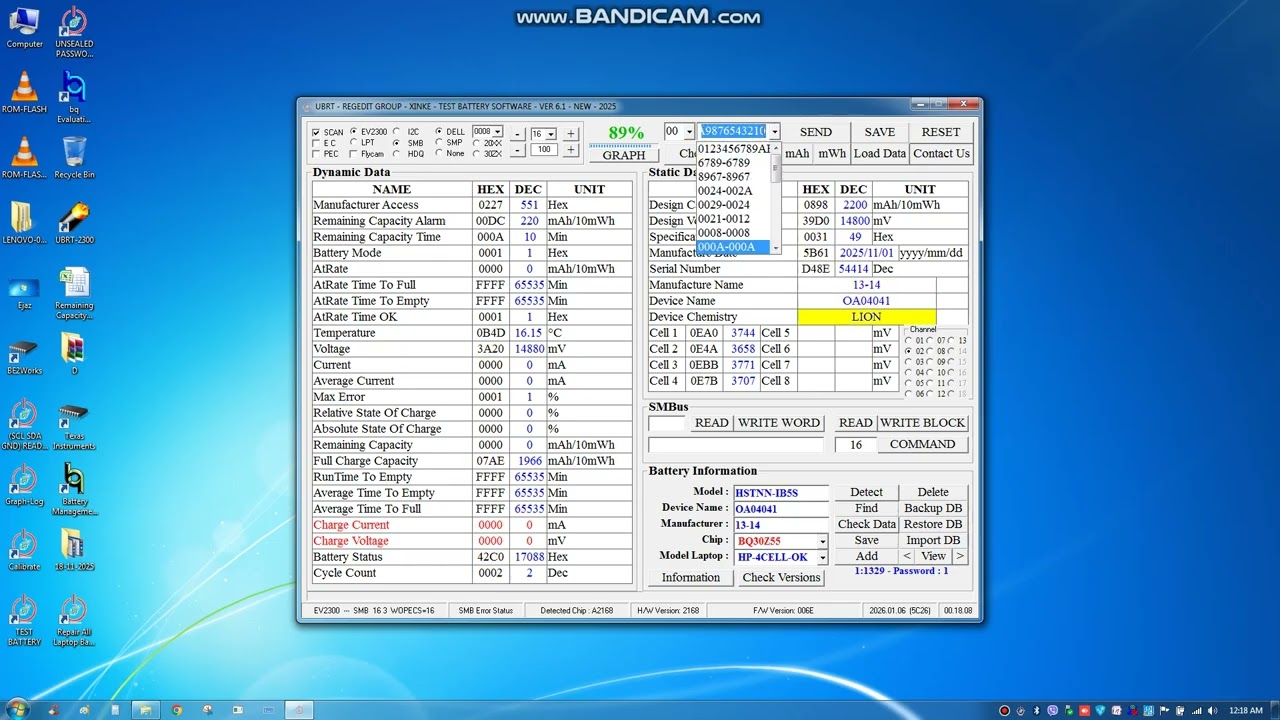
Task: Open Google Chrome from the taskbar
Action: [x=176, y=710]
